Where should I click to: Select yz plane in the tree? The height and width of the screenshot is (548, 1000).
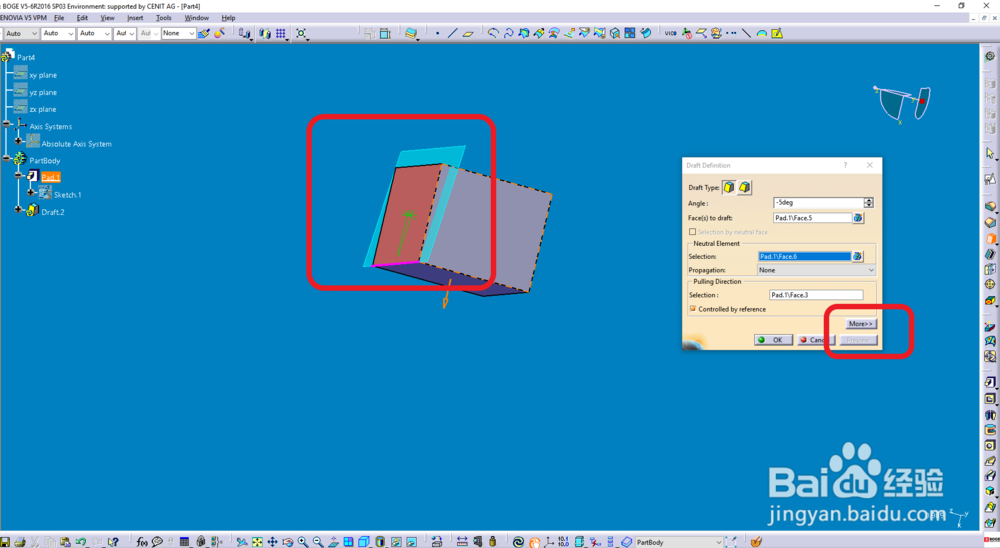(x=43, y=93)
